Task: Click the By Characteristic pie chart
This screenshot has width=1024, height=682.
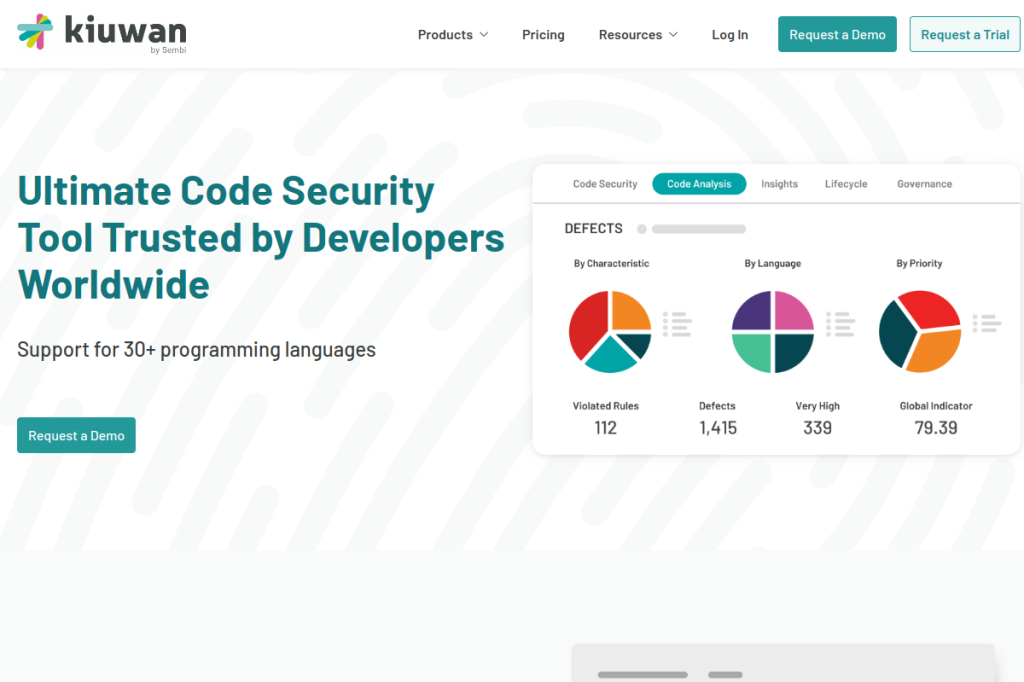Action: pos(610,332)
